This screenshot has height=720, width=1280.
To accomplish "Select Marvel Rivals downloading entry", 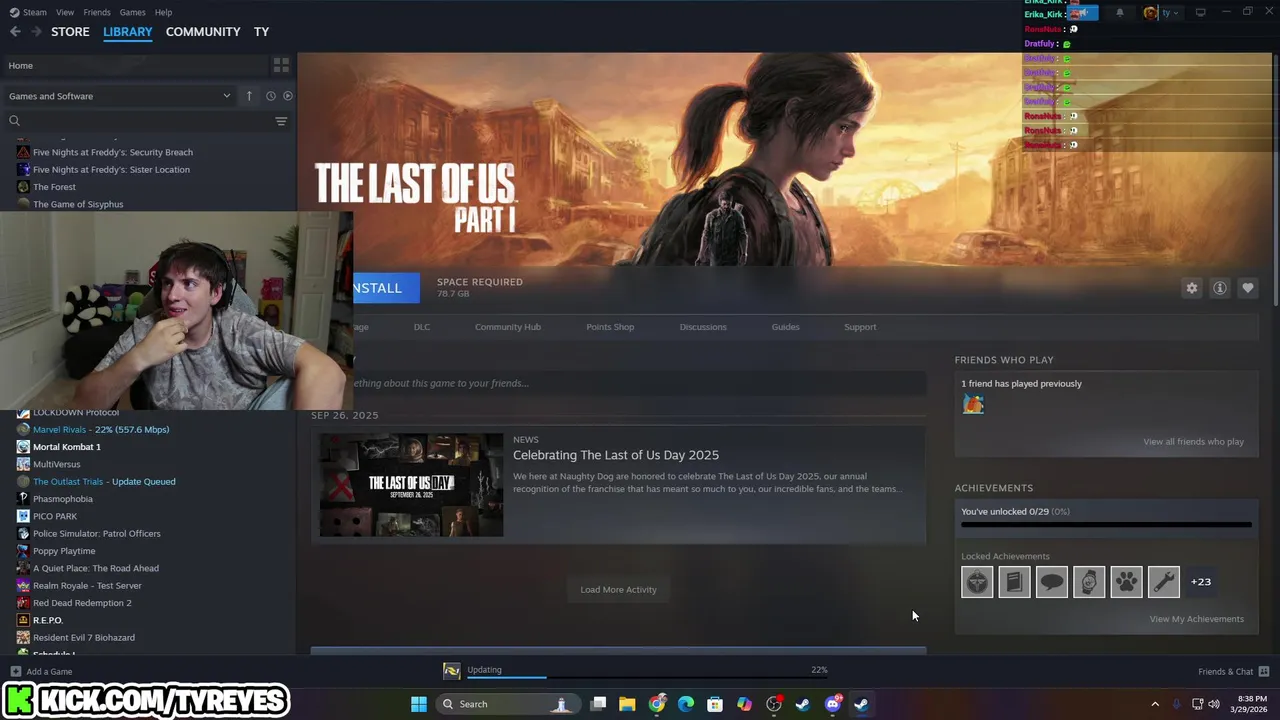I will click(101, 430).
